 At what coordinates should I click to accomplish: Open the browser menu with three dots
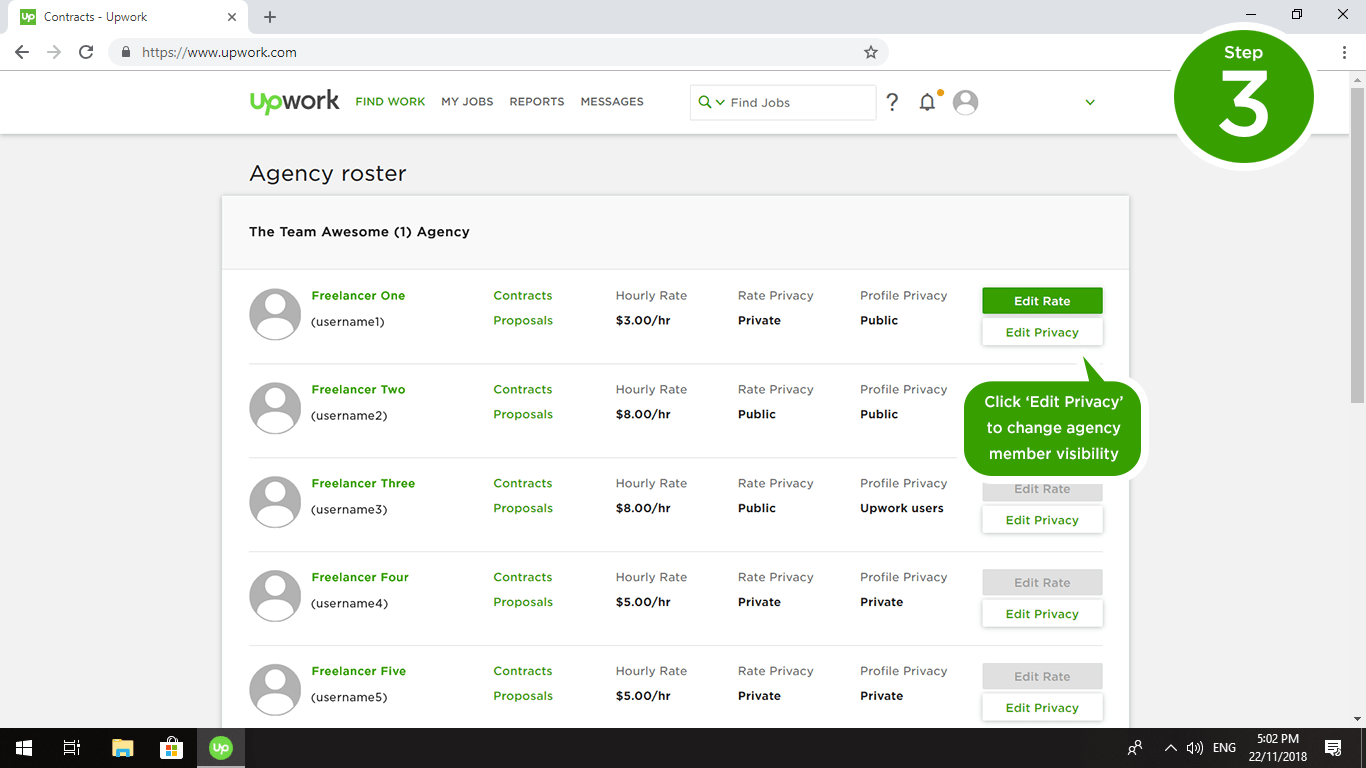click(x=1344, y=52)
